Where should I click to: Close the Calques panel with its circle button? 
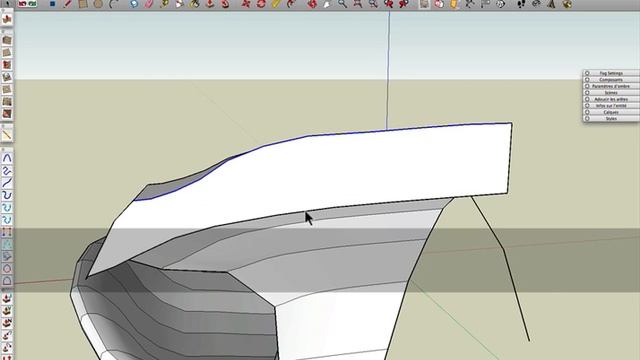pyautogui.click(x=587, y=112)
